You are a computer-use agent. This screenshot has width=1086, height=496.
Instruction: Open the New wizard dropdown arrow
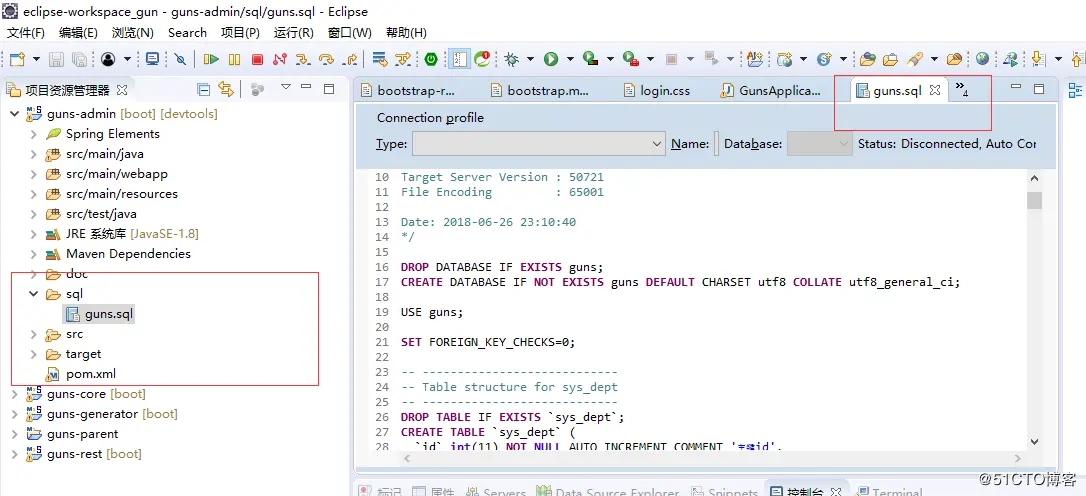[36, 60]
